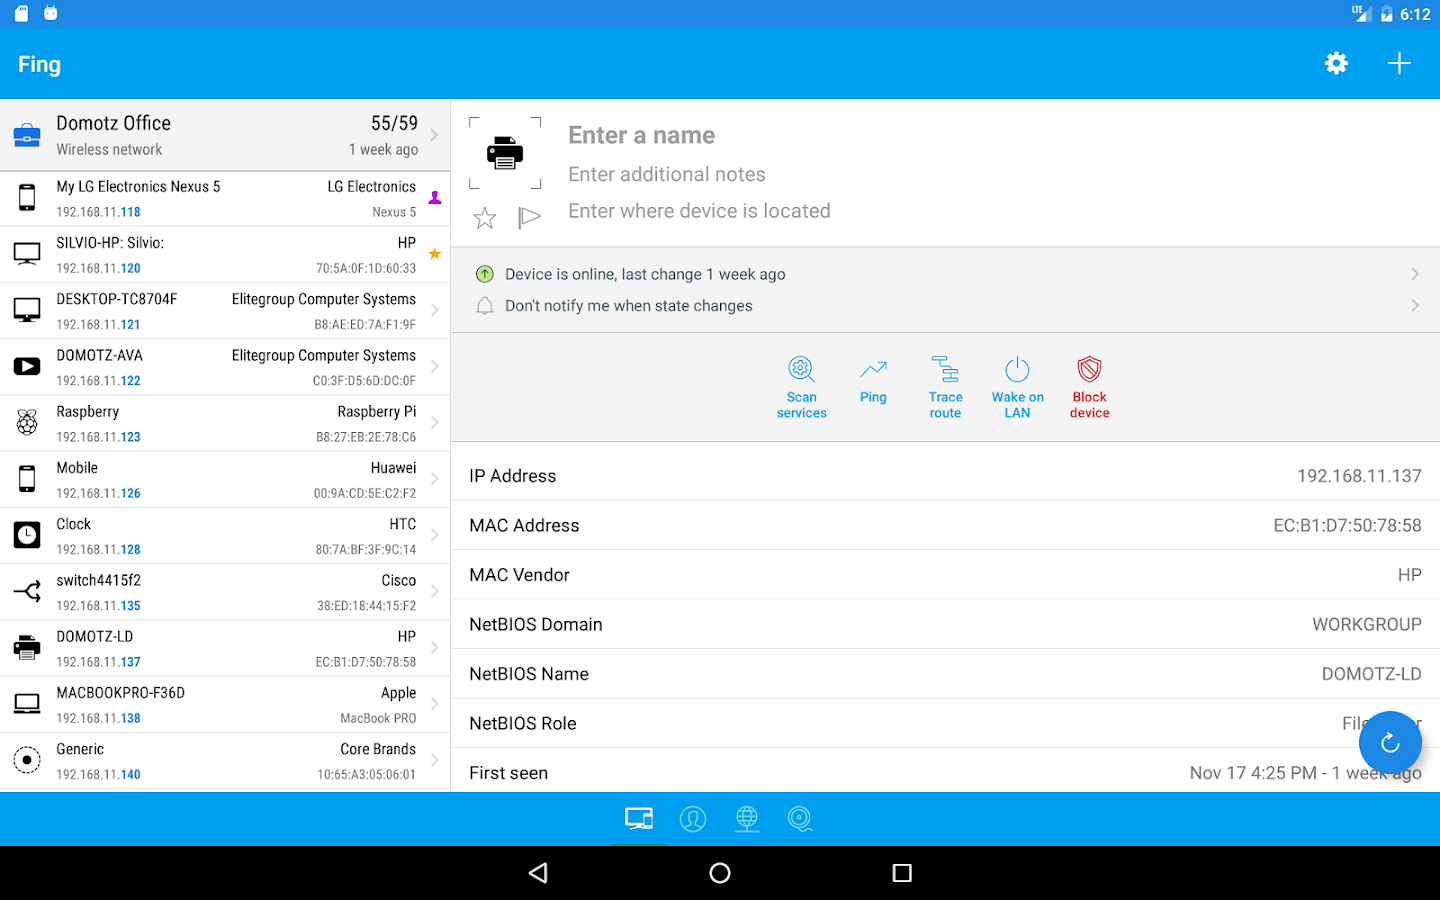
Task: Expand the Raspberry device entry
Action: click(225, 422)
